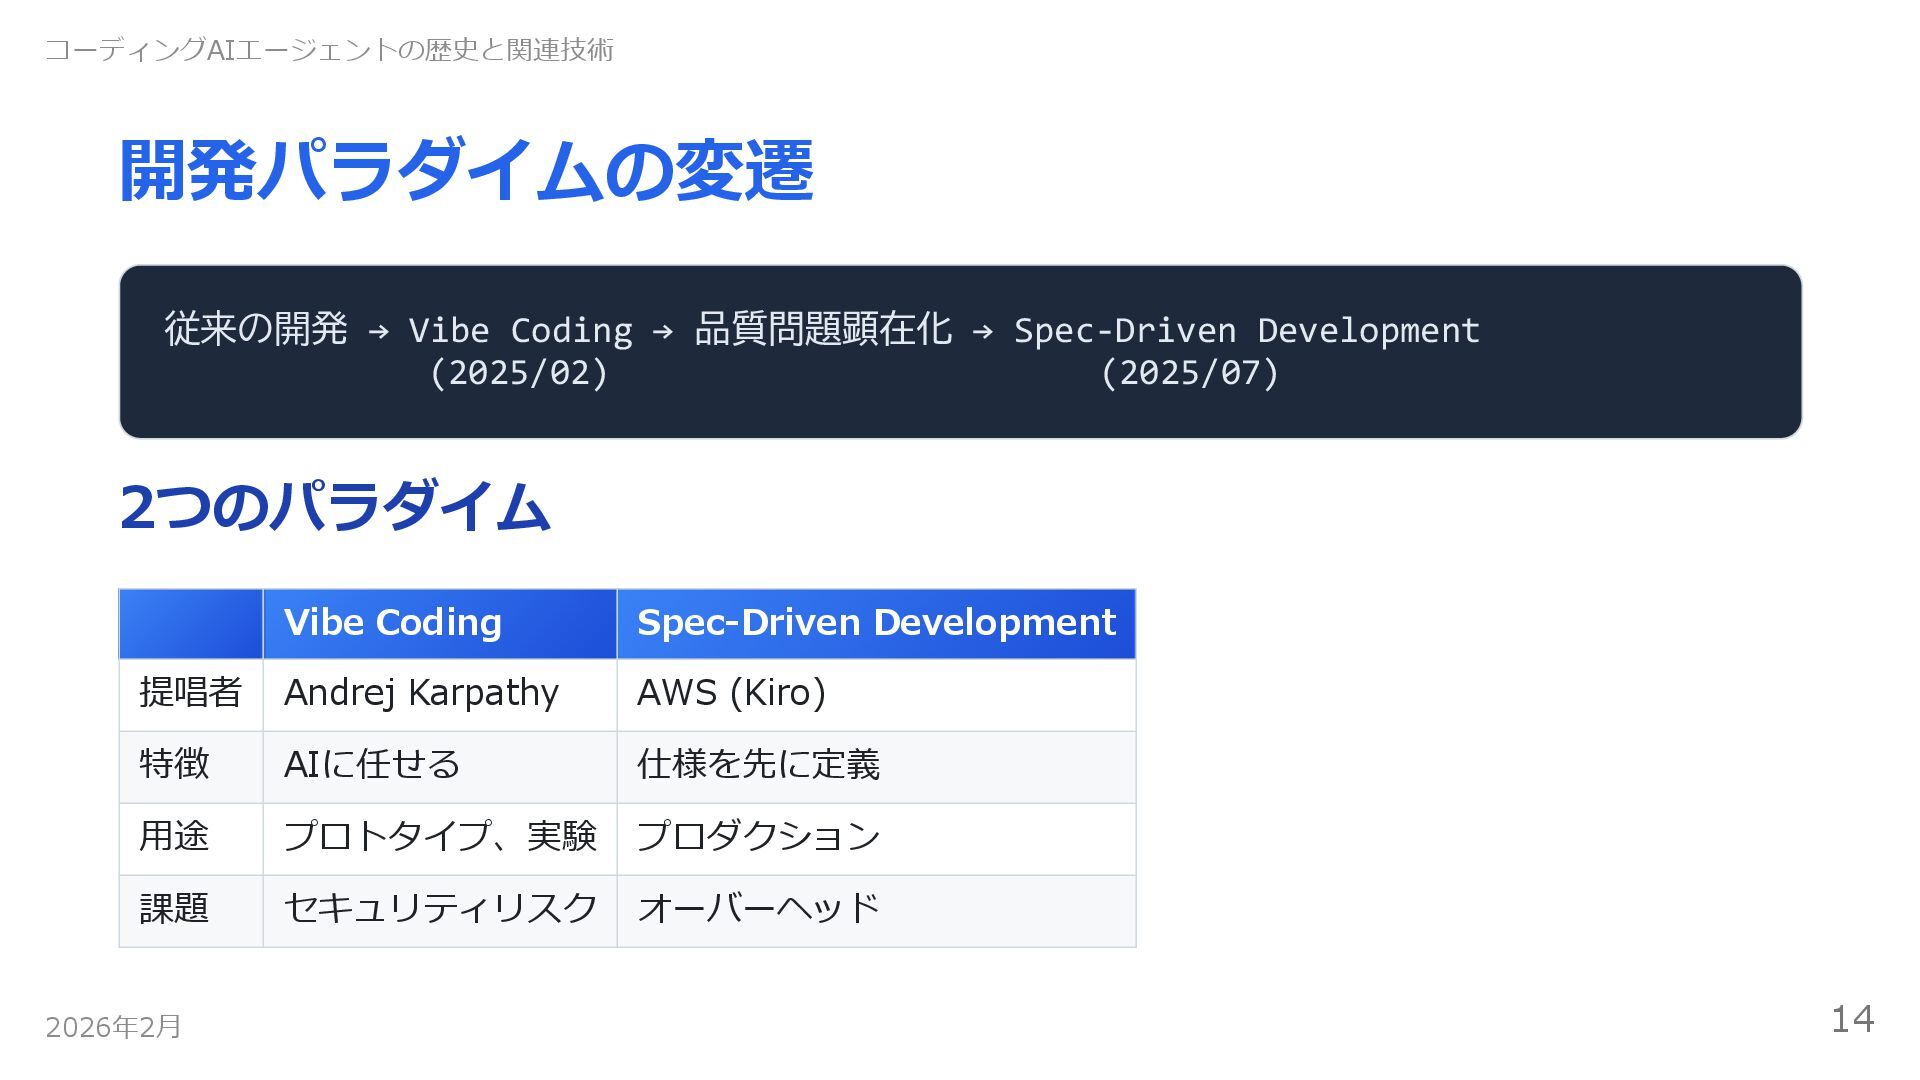This screenshot has height=1080, width=1920.
Task: Click the 用途 row label
Action: [x=174, y=837]
